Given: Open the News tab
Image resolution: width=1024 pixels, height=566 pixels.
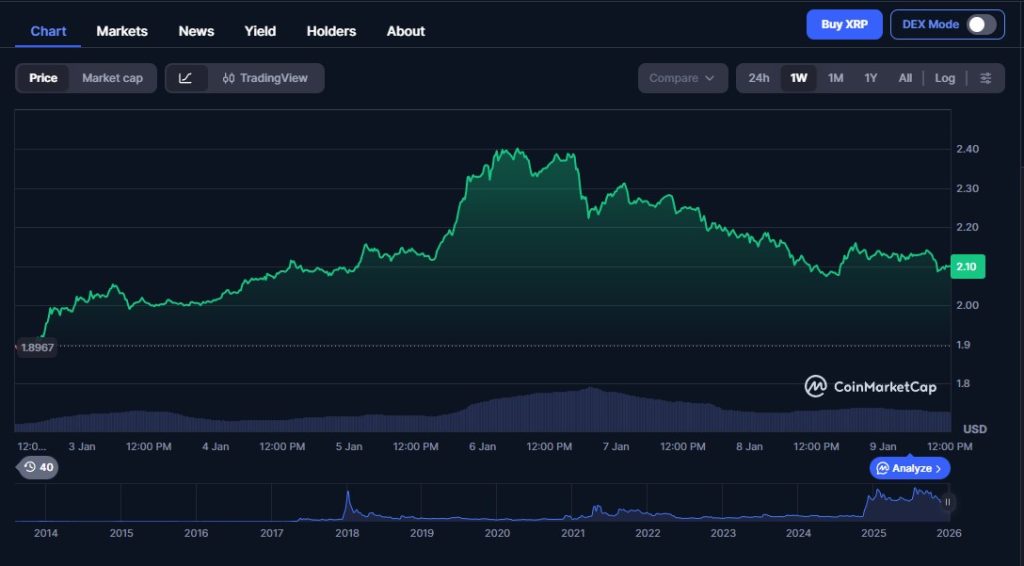Looking at the screenshot, I should [x=196, y=31].
